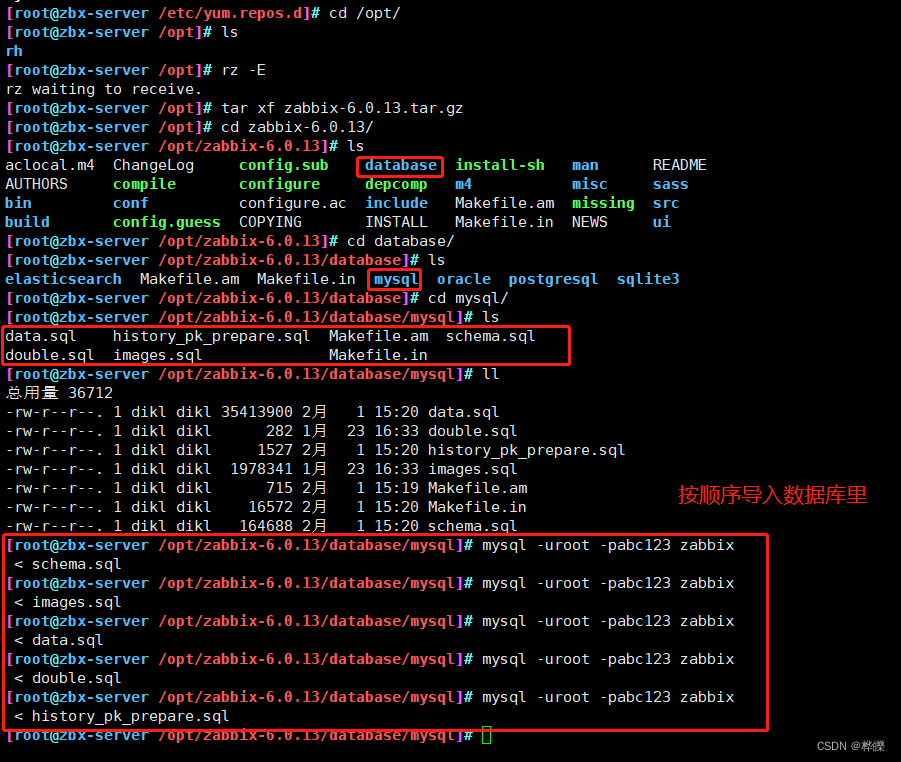Screen dimensions: 901x762
Task: Select the AUTHORS file name
Action: [36, 184]
